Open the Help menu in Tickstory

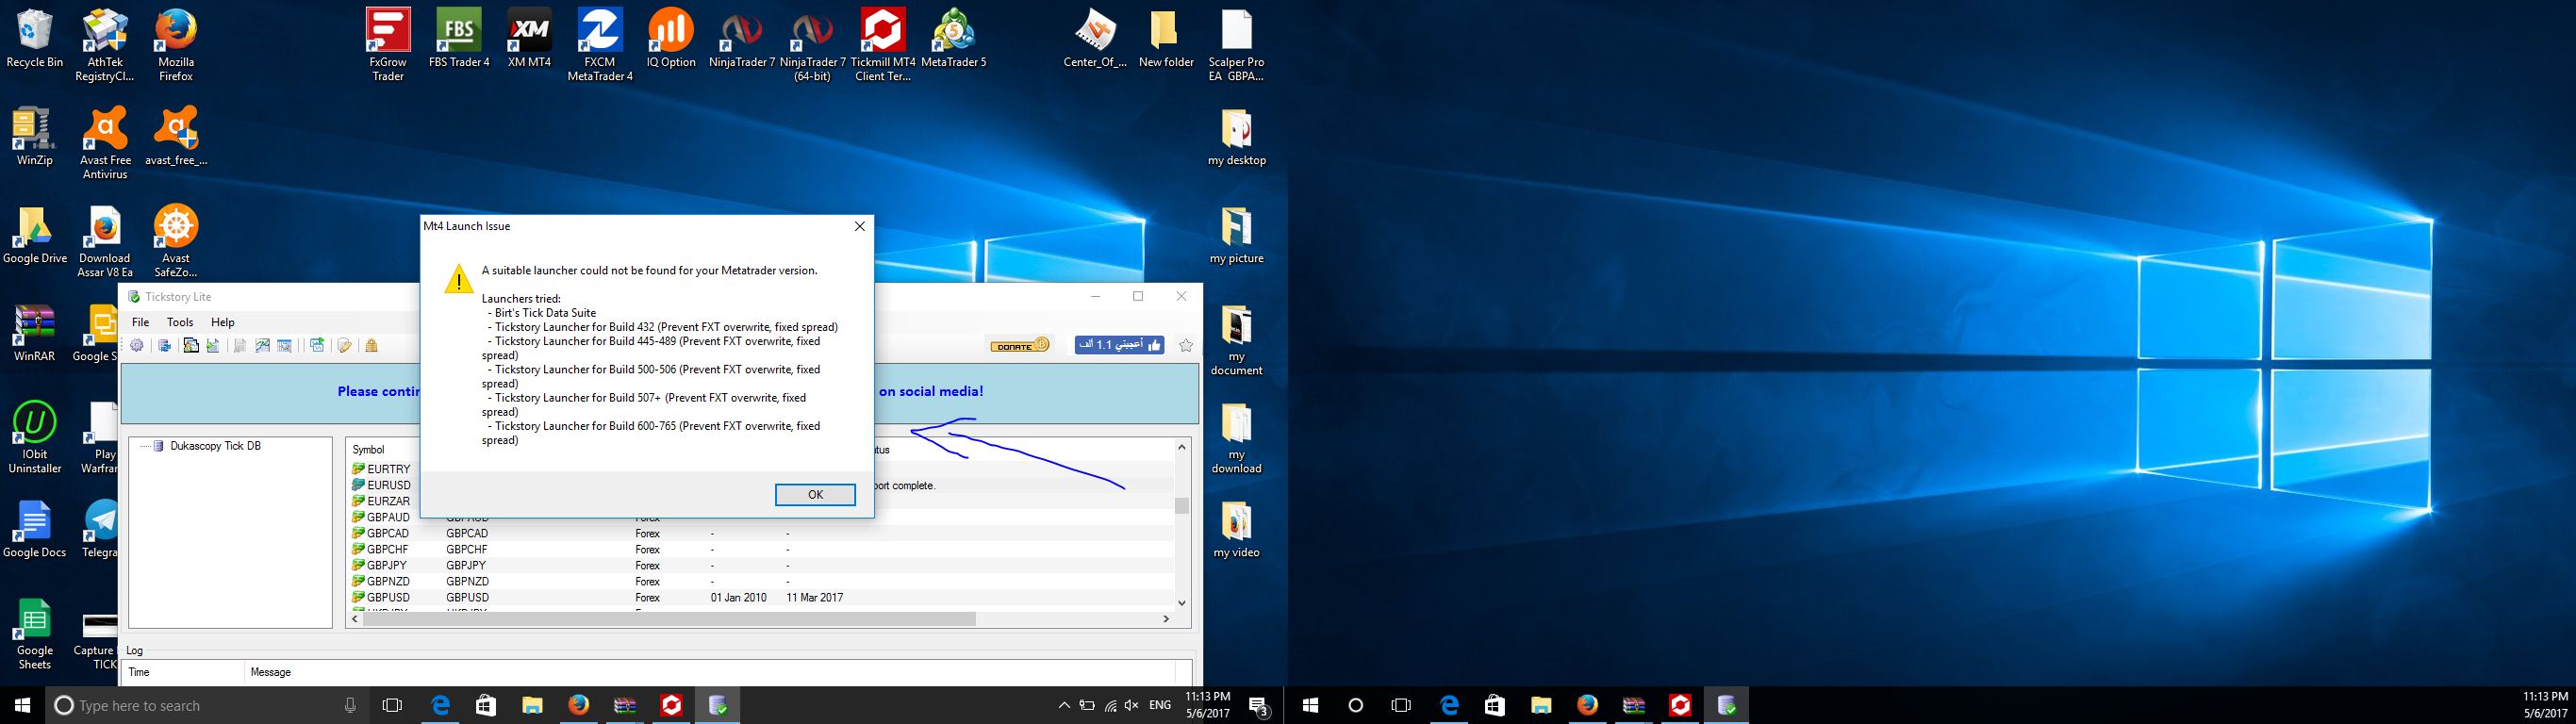click(223, 322)
